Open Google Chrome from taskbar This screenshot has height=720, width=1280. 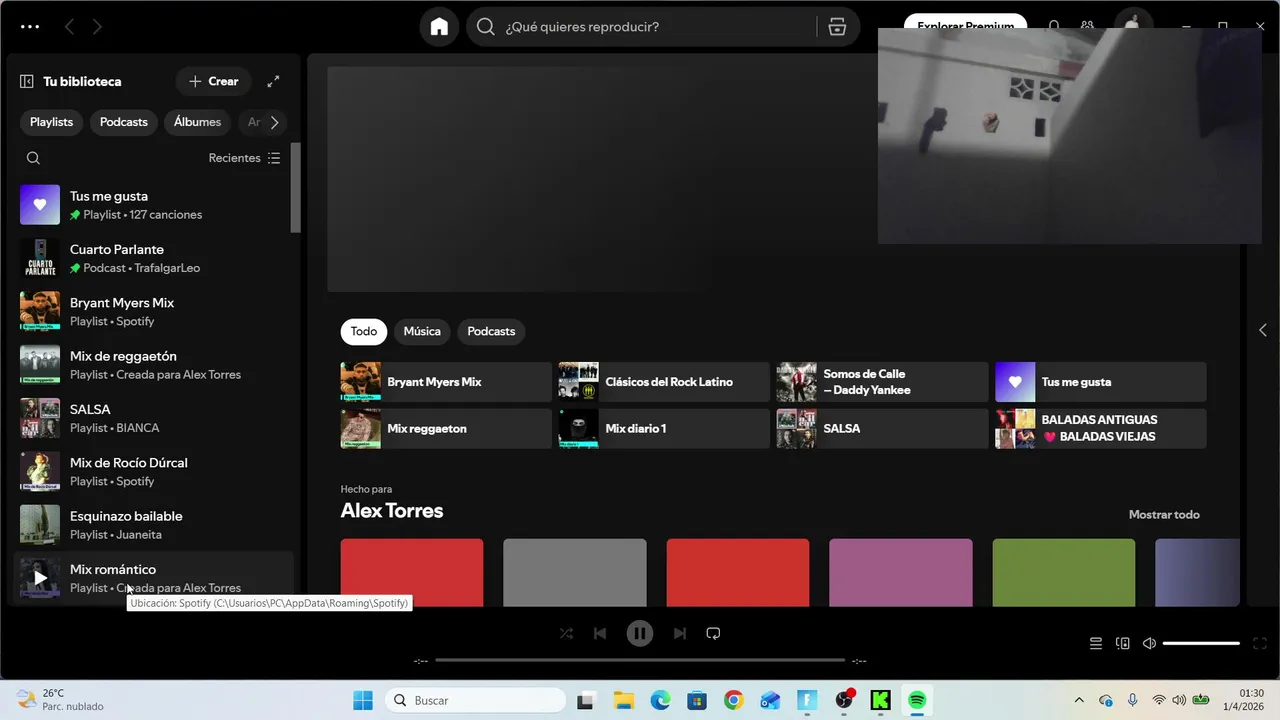[x=734, y=700]
